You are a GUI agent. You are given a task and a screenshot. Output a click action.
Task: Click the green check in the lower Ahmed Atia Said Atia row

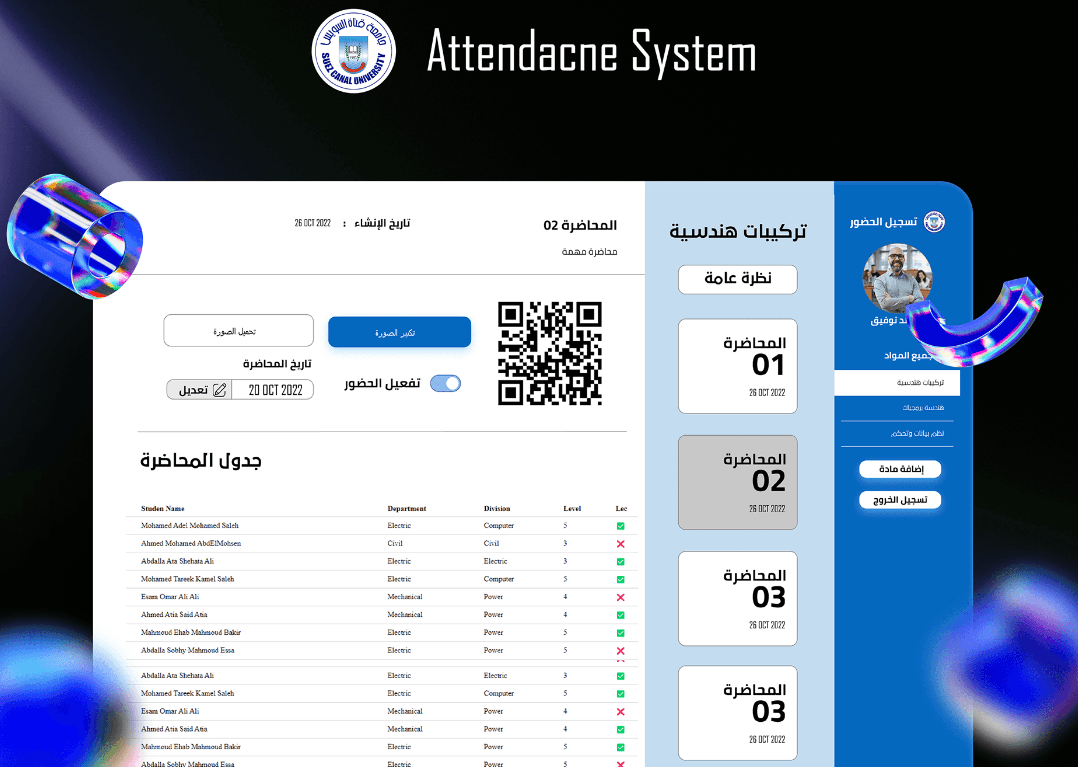click(620, 729)
